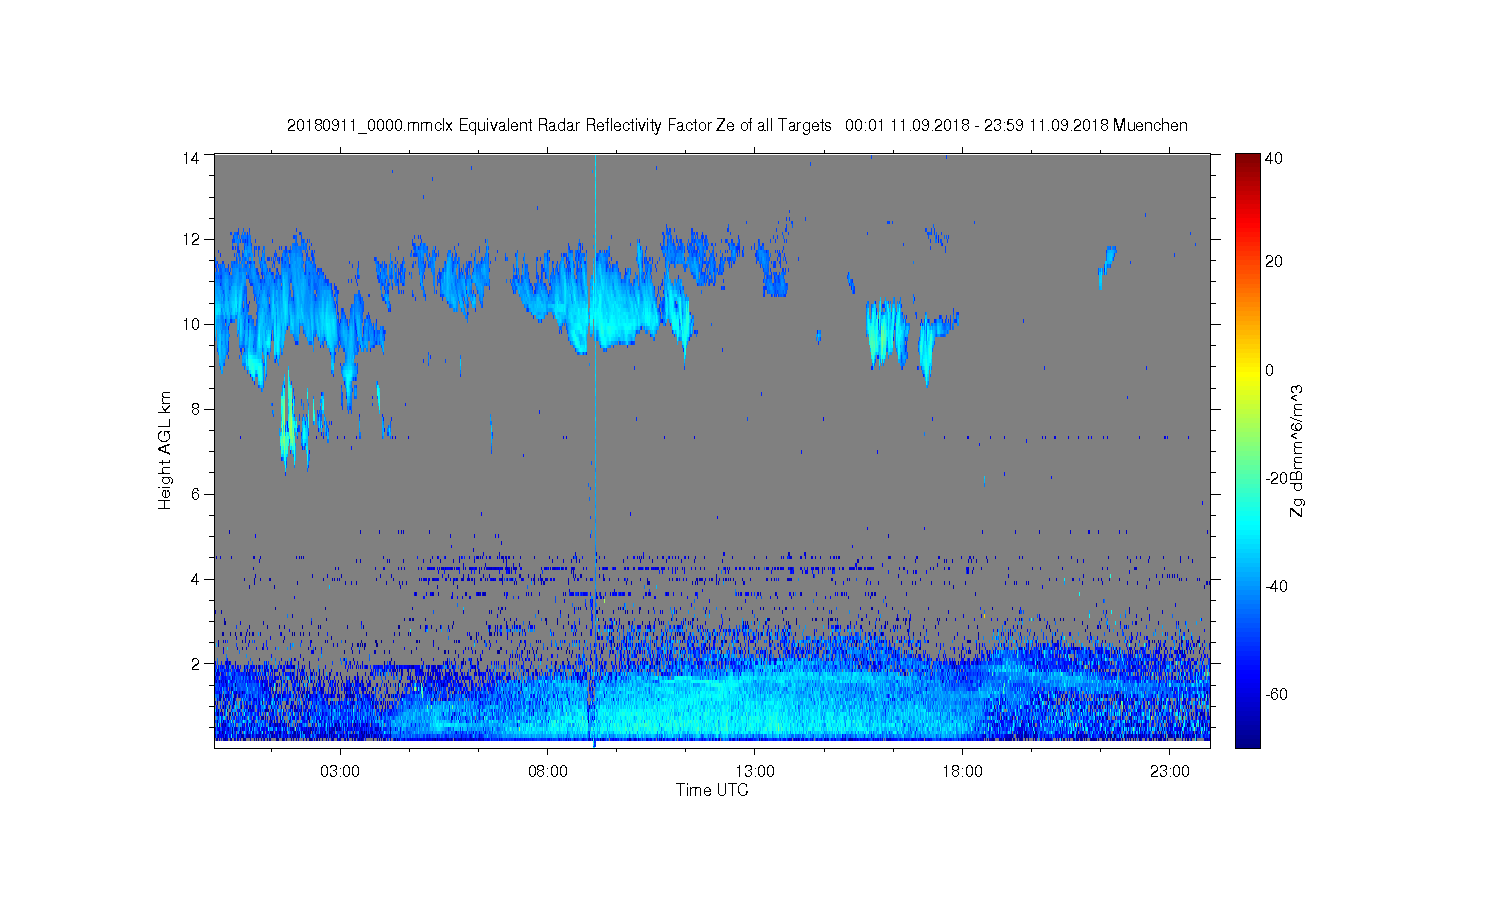Click the colorbar label '-20'
Image resolution: width=1500 pixels, height=900 pixels.
tap(1276, 478)
